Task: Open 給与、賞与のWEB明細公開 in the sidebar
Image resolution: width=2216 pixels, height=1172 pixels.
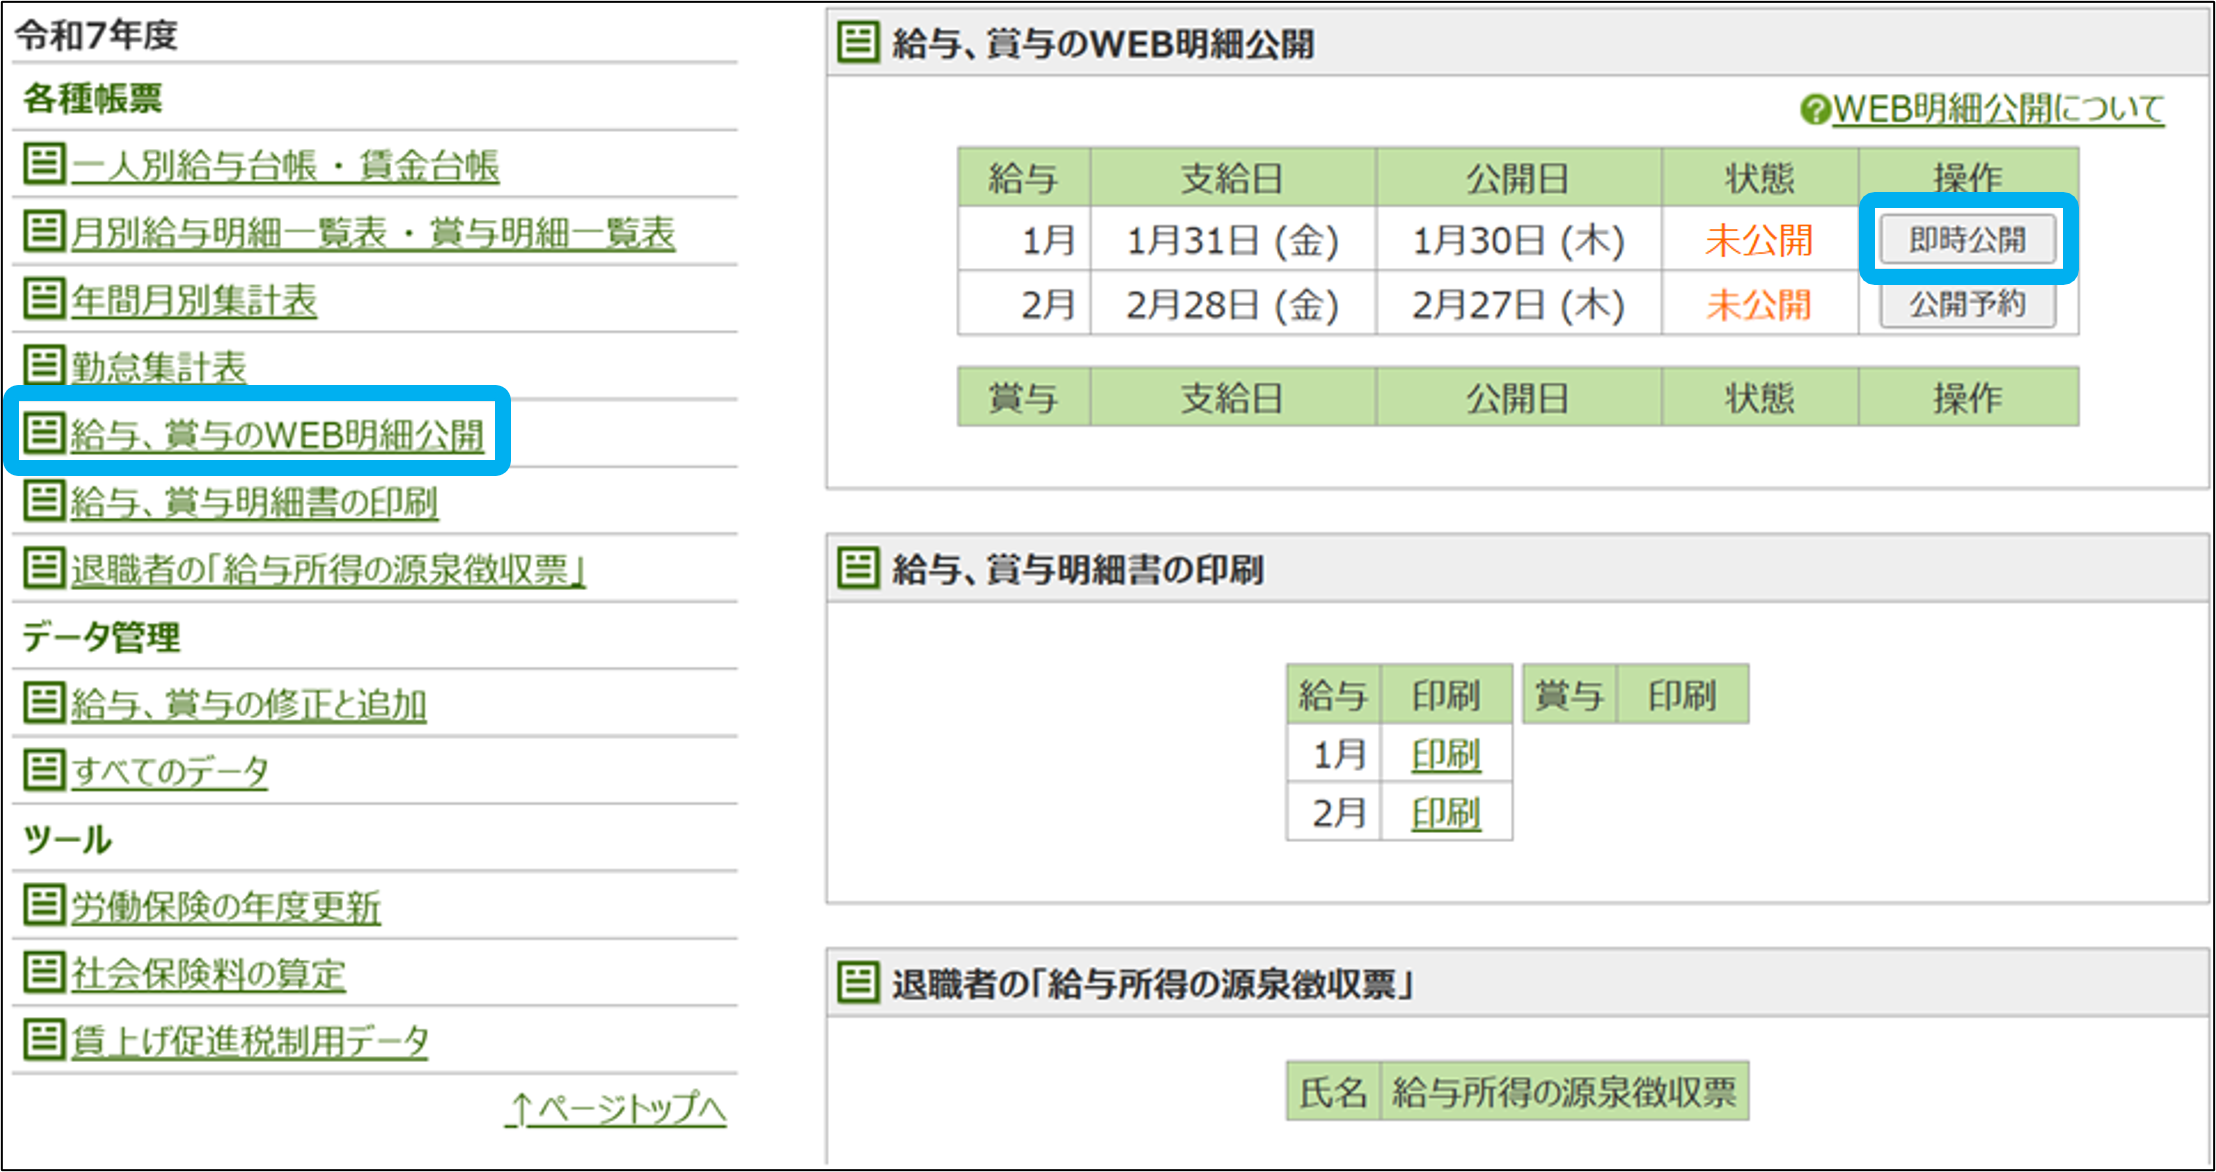Action: tap(277, 434)
